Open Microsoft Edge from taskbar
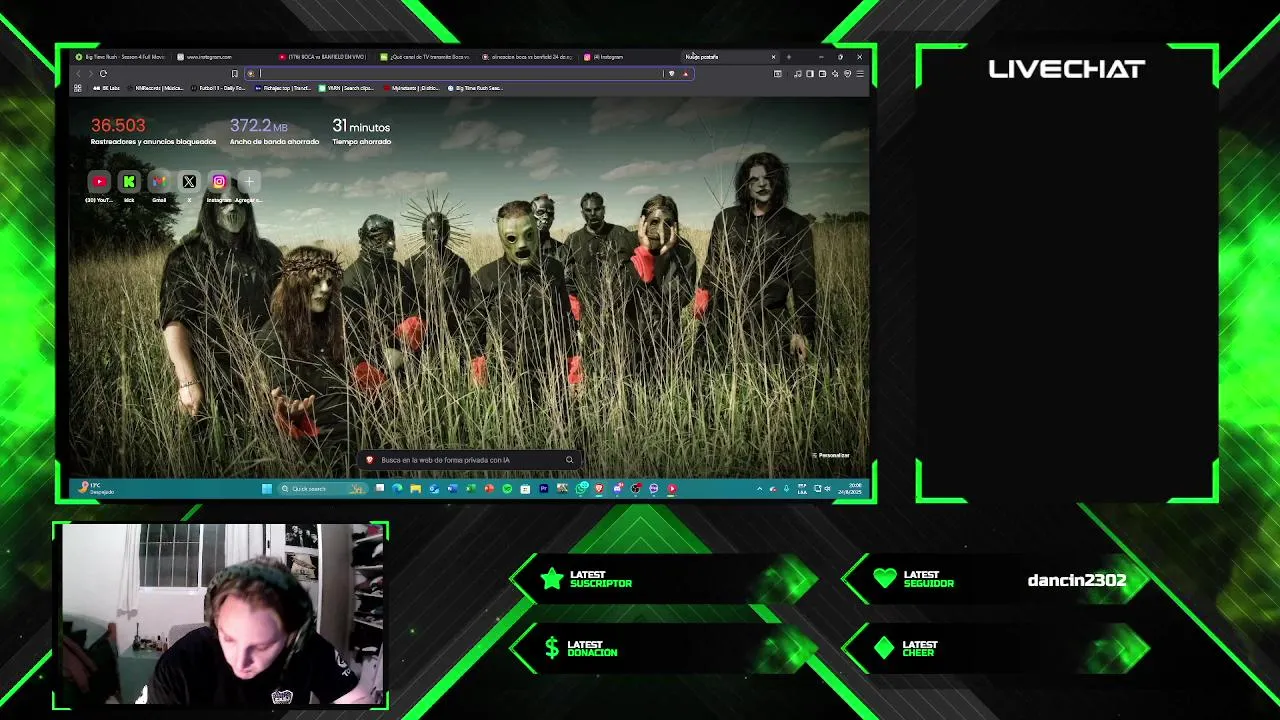This screenshot has width=1280, height=720. pyautogui.click(x=397, y=489)
